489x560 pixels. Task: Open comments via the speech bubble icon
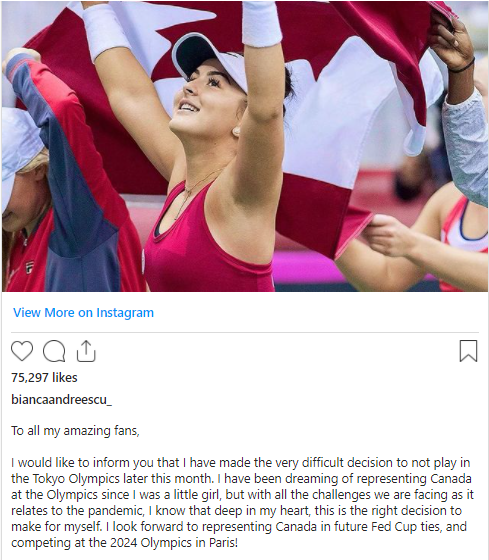click(54, 351)
